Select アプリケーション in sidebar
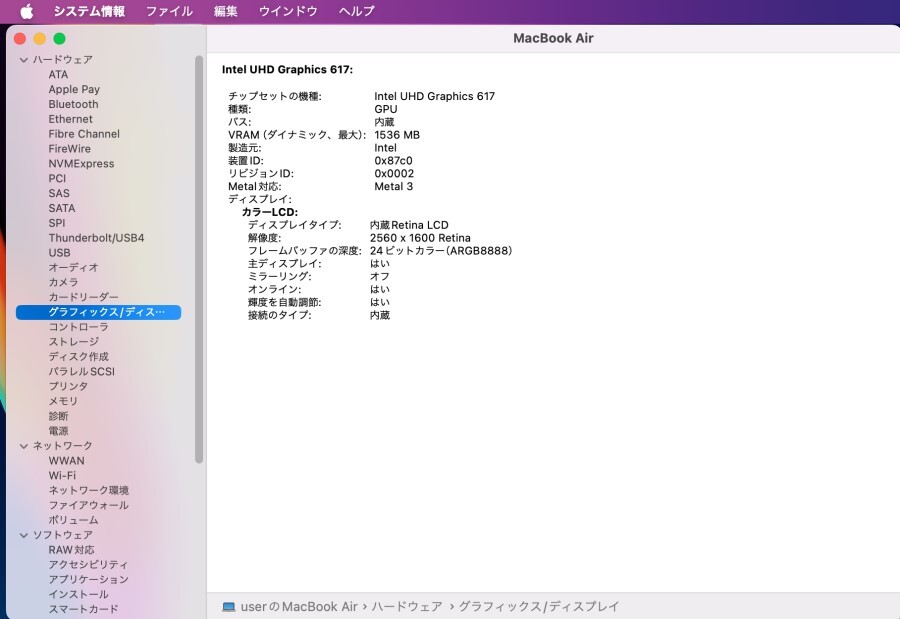Image resolution: width=900 pixels, height=619 pixels. pyautogui.click(x=88, y=580)
